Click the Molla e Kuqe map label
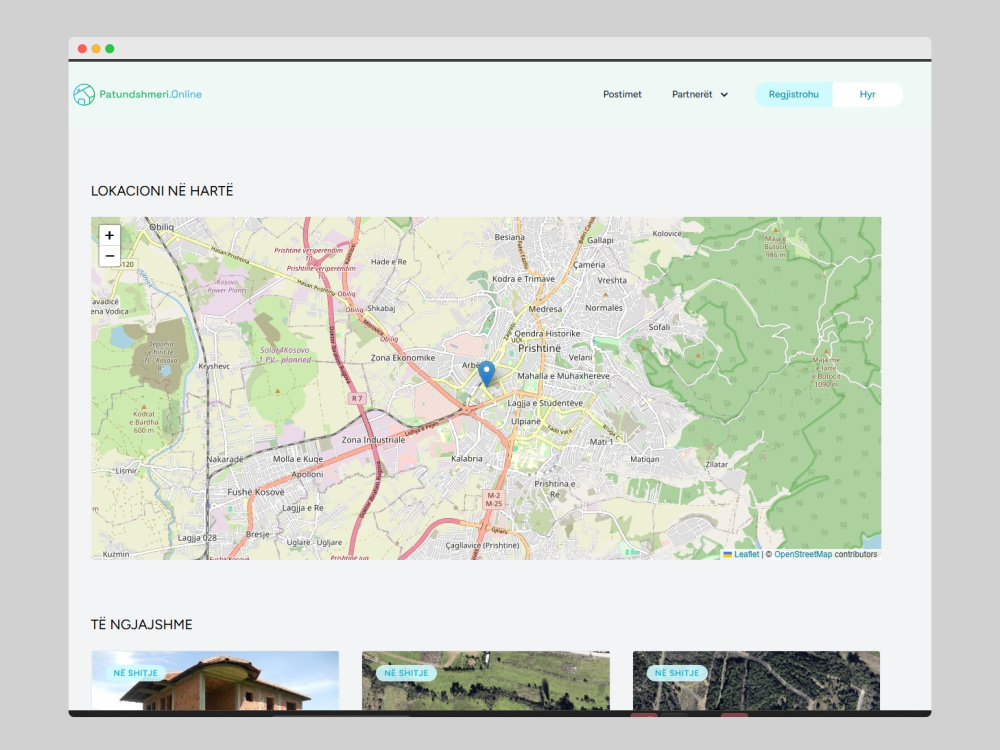The width and height of the screenshot is (1000, 750). pyautogui.click(x=298, y=459)
